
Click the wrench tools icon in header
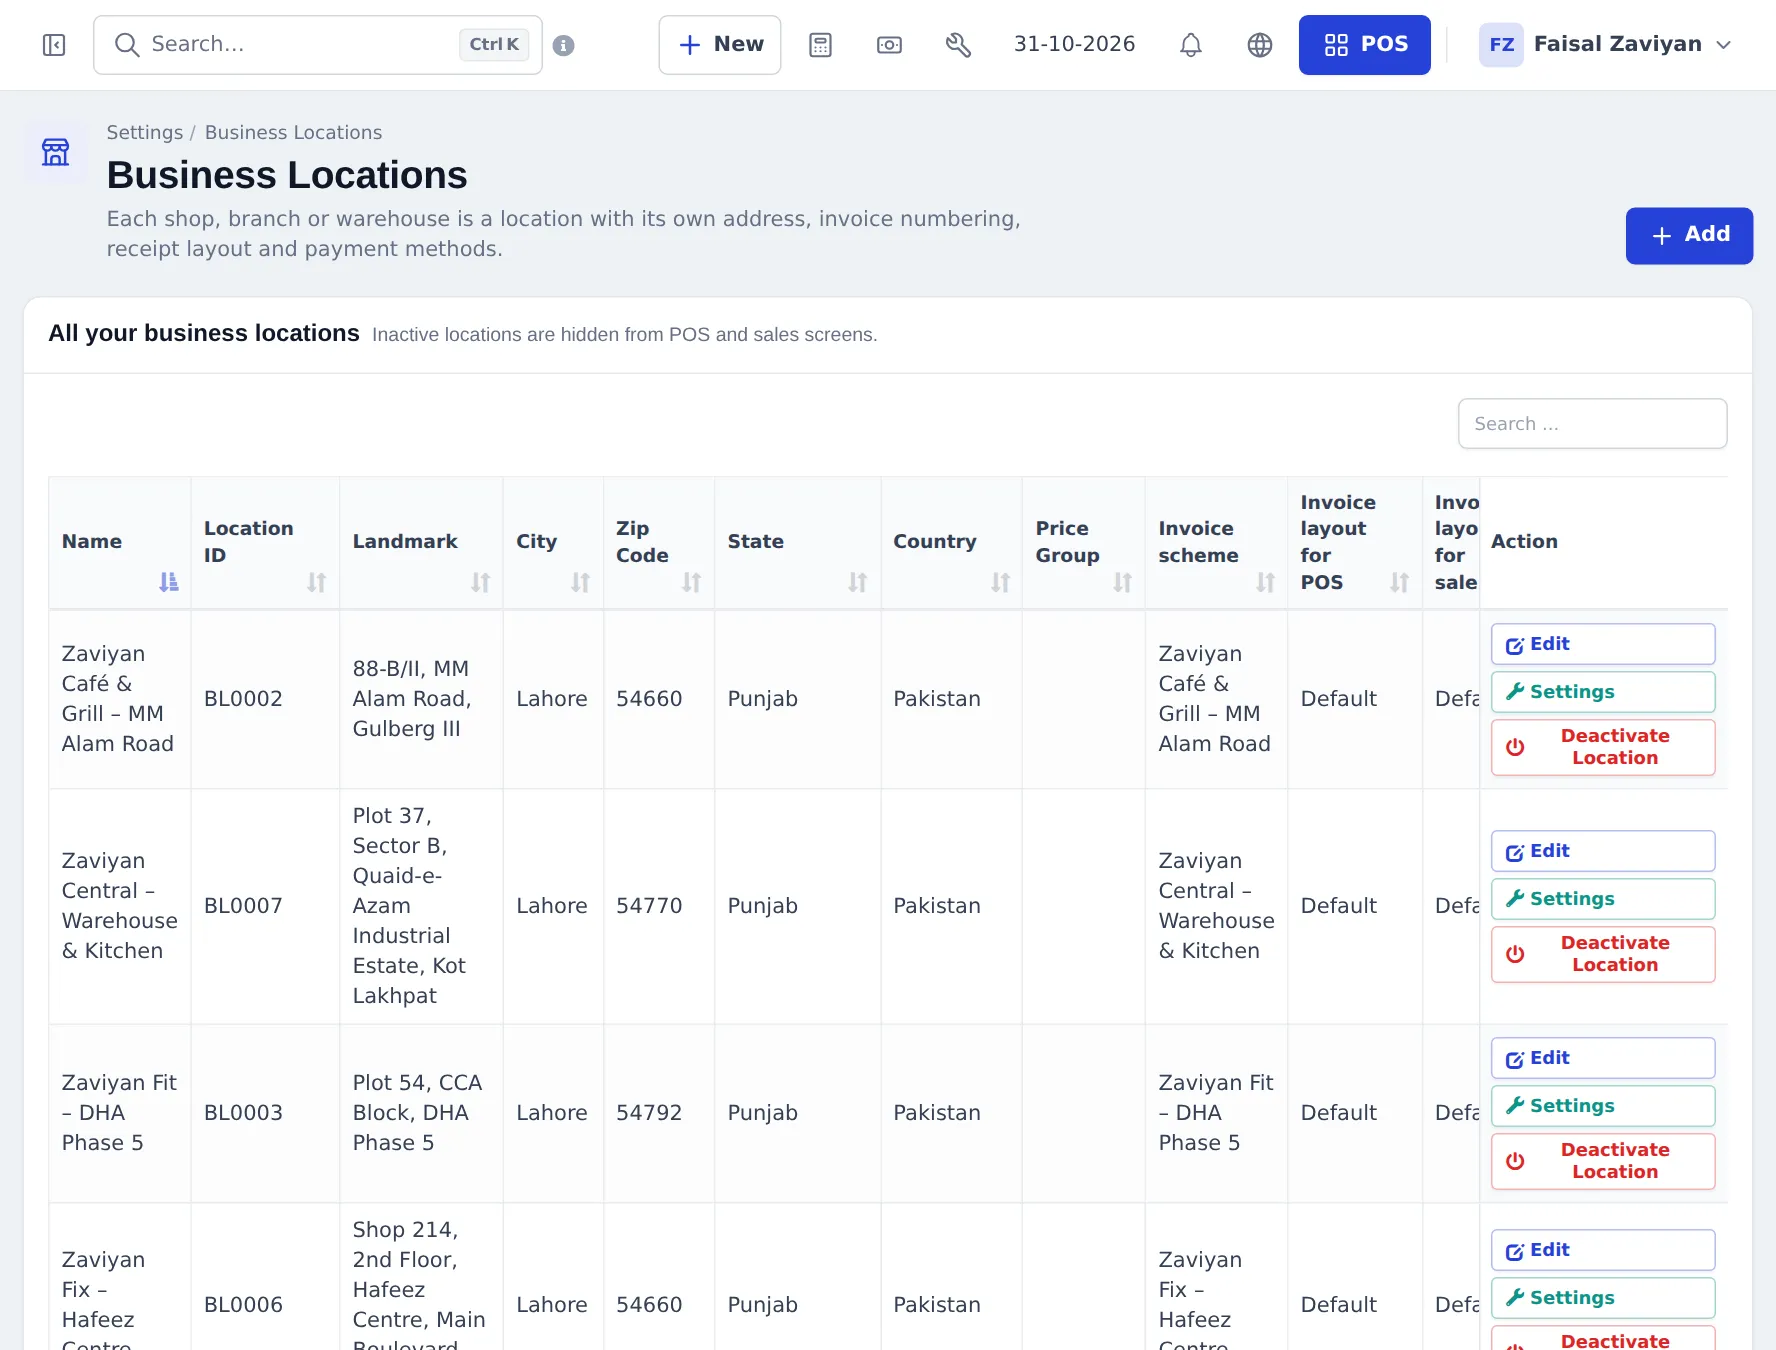(958, 45)
